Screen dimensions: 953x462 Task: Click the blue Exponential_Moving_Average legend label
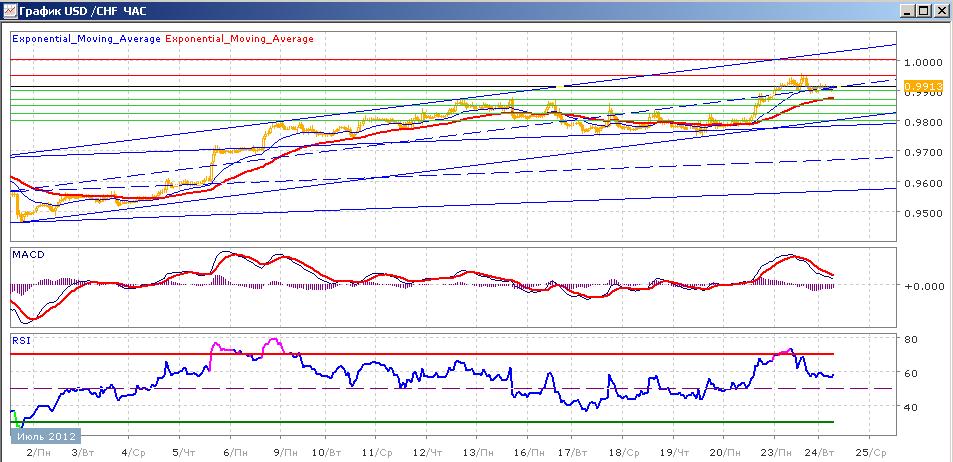[86, 39]
